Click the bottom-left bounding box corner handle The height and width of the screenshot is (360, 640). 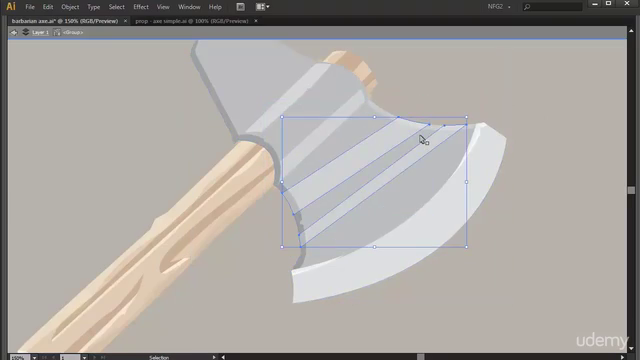click(282, 247)
